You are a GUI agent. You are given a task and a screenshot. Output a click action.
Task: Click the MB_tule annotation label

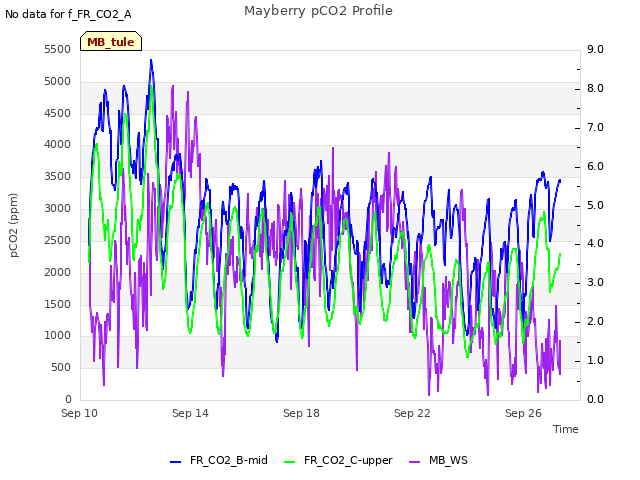tap(111, 42)
